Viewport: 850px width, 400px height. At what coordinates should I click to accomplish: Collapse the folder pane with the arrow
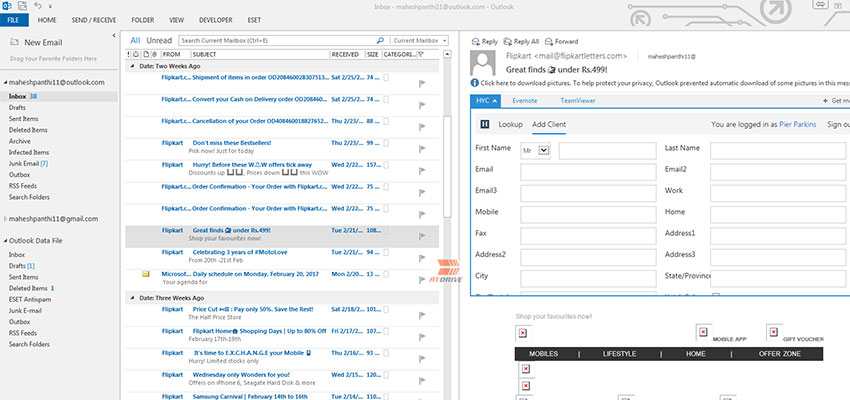click(x=113, y=35)
